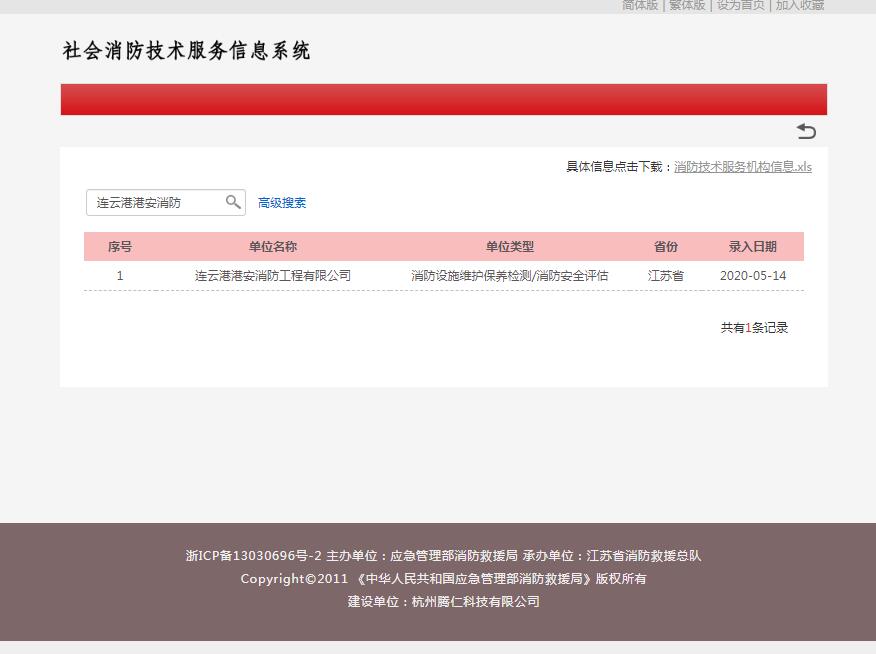The width and height of the screenshot is (876, 654).
Task: Open 高级搜索 advanced search
Action: click(282, 202)
